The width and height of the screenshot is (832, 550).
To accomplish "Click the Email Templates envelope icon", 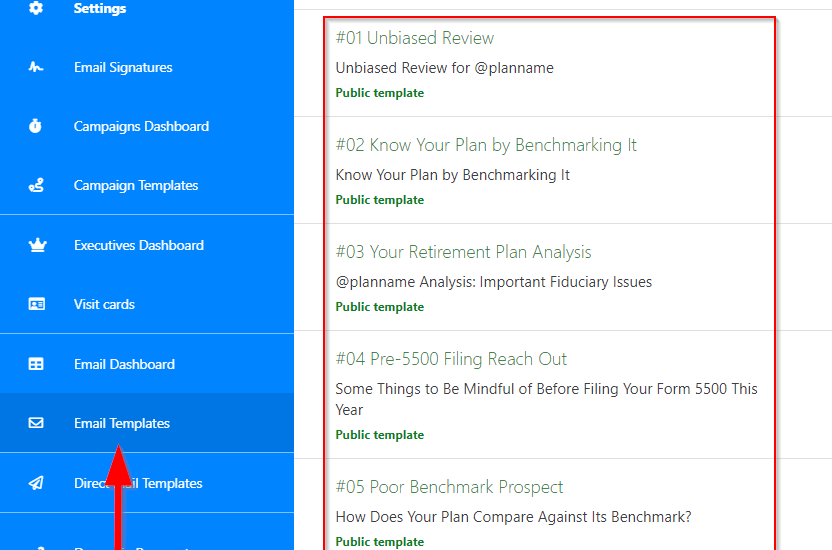I will (x=36, y=424).
